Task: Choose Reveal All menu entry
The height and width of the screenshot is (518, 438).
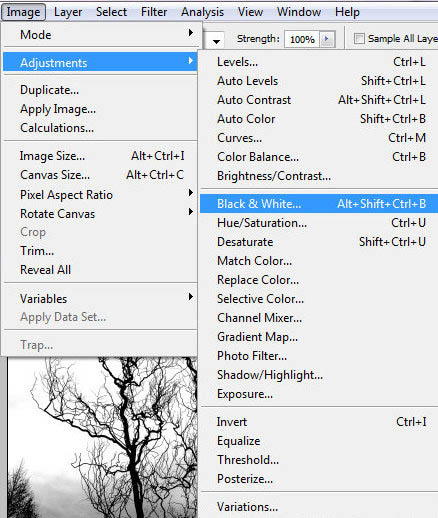Action: click(100, 270)
